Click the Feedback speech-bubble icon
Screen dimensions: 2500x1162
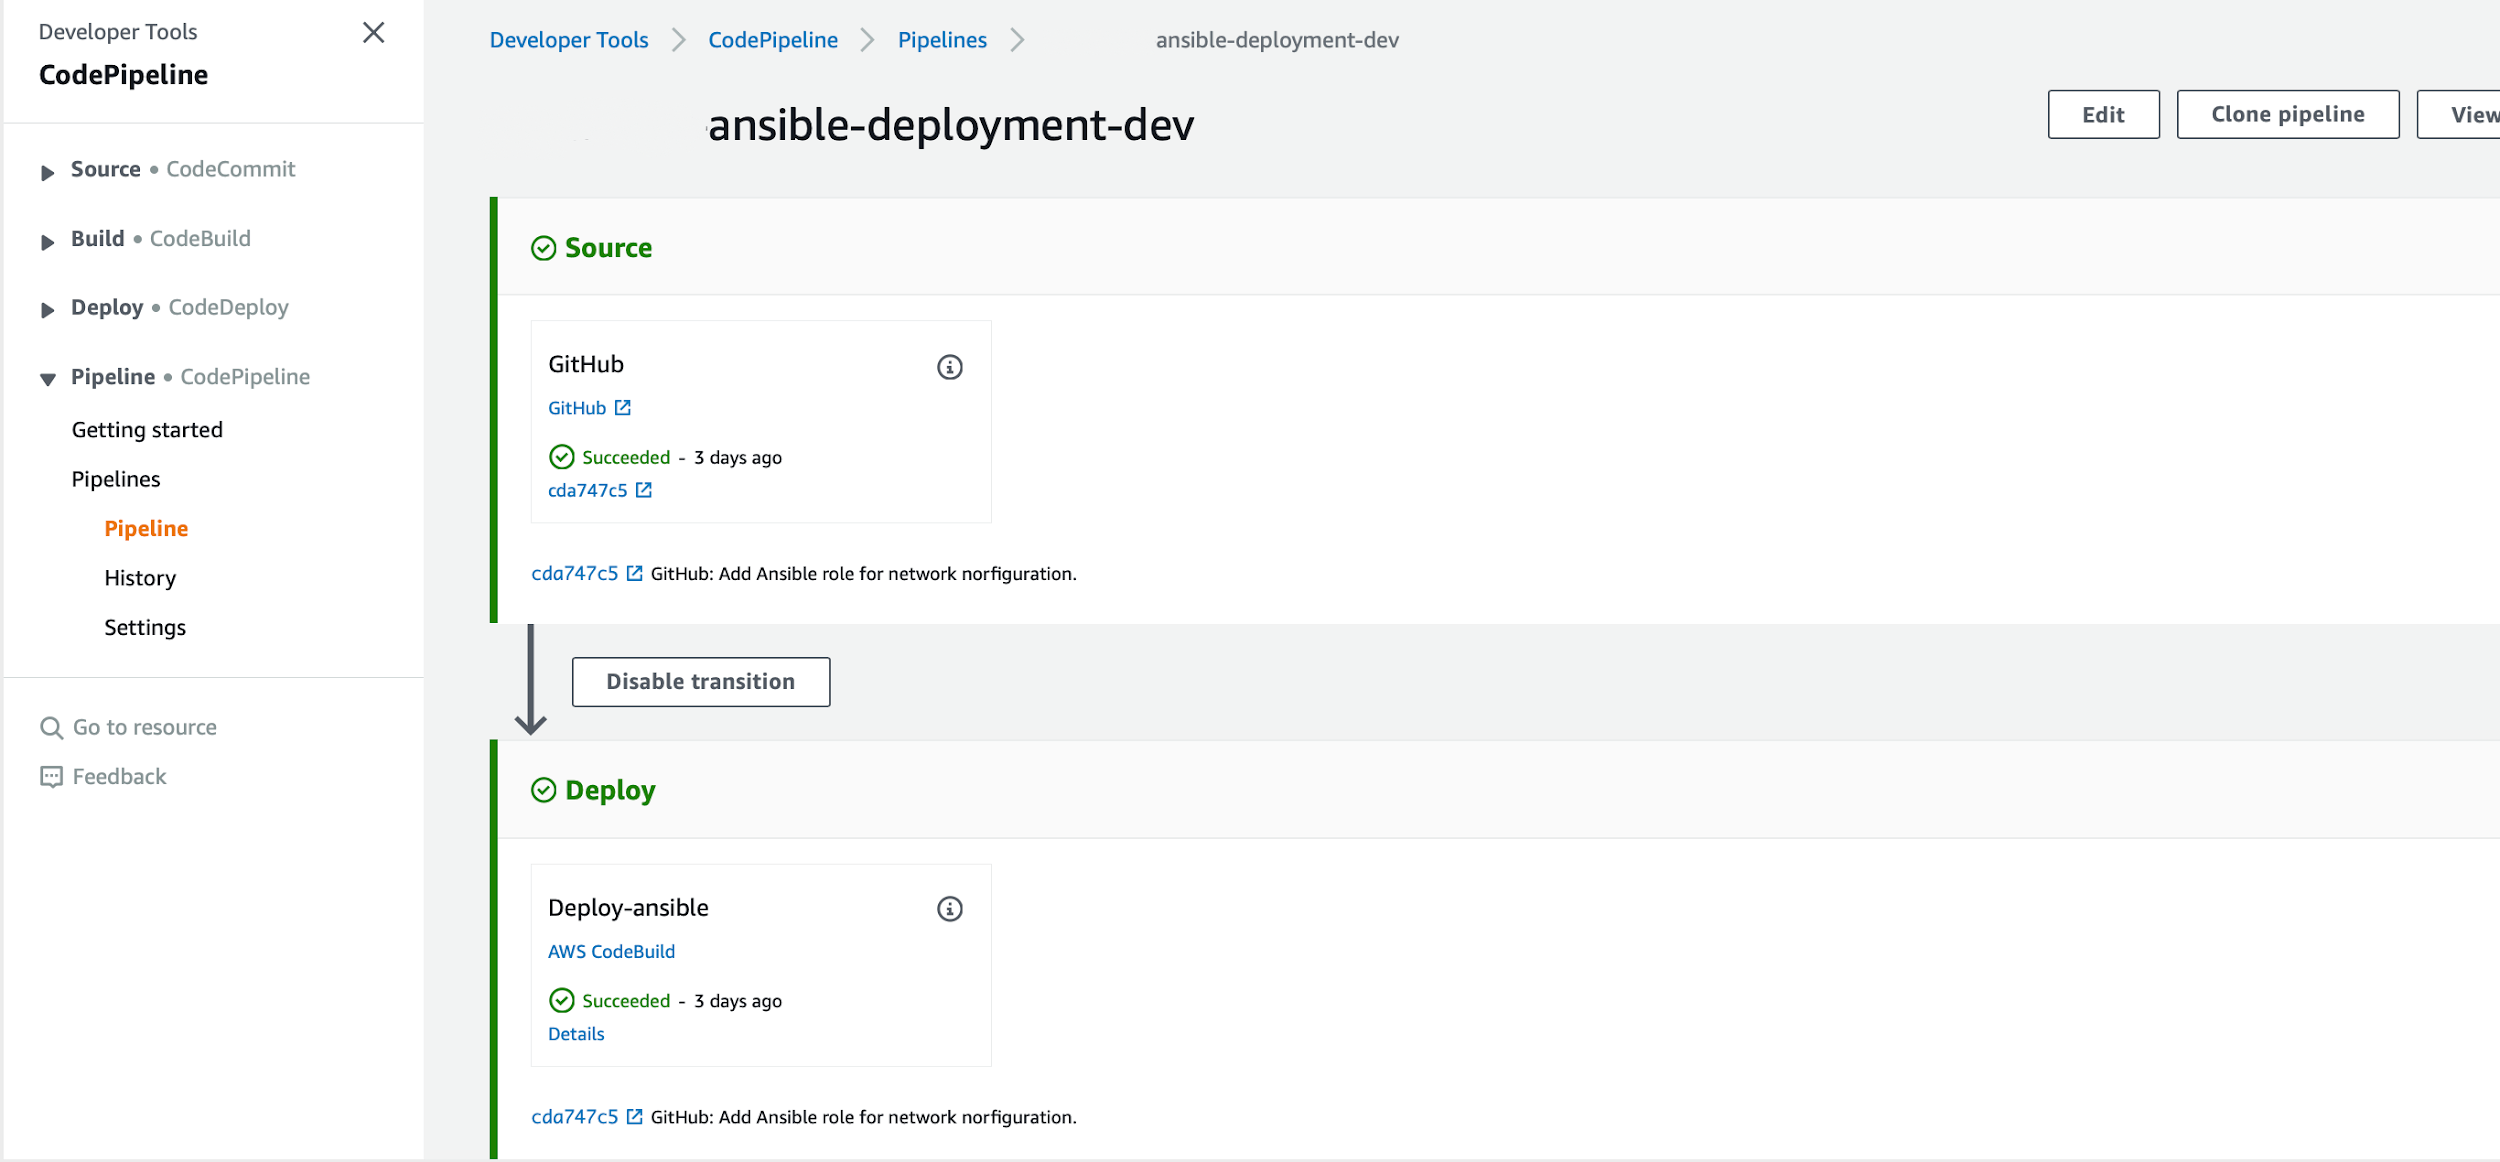[51, 777]
